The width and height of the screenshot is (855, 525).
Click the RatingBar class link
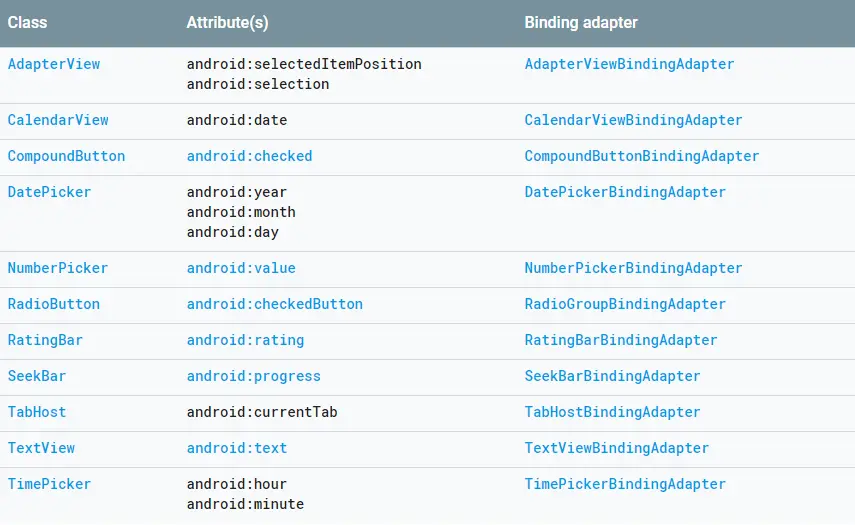point(45,340)
